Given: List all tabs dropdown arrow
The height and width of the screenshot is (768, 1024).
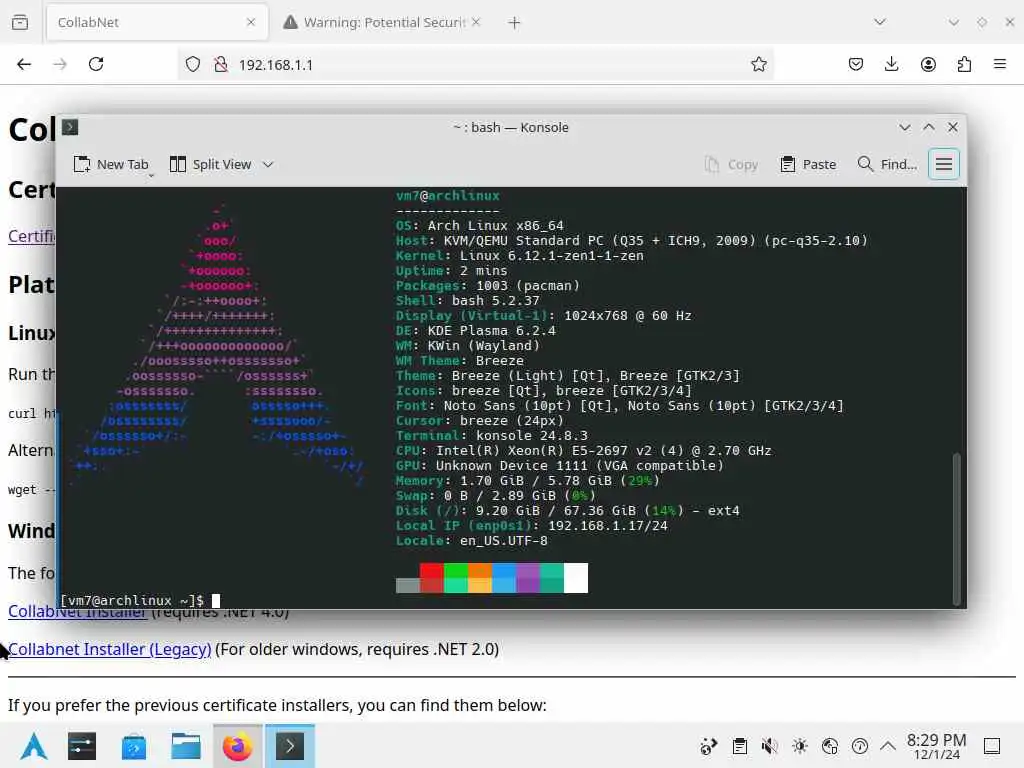Looking at the screenshot, I should (x=880, y=22).
